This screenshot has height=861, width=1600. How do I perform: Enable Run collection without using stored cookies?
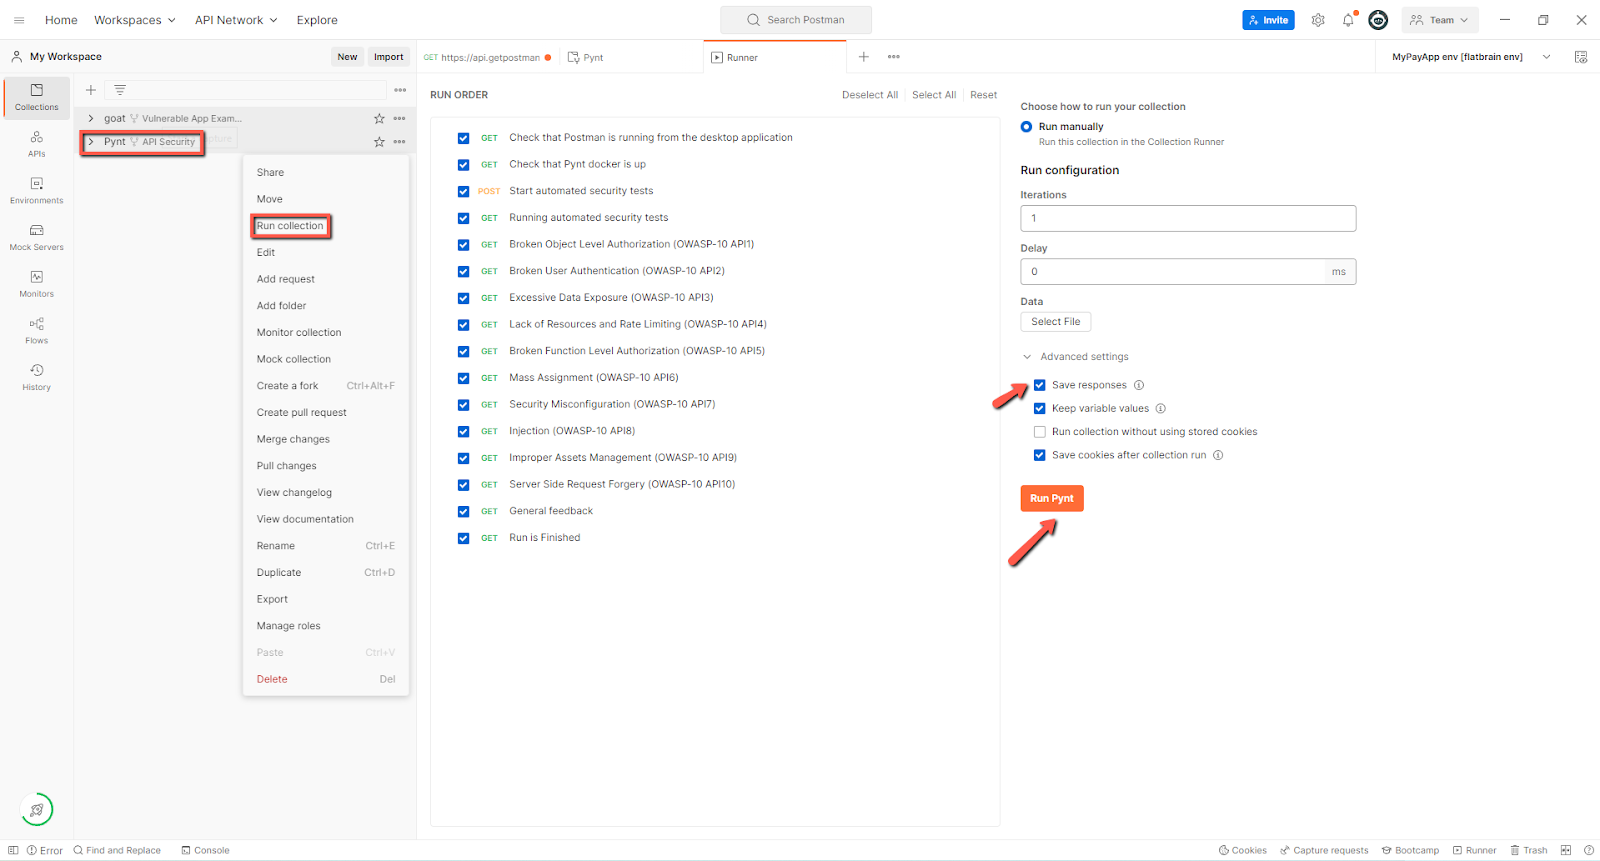pos(1040,432)
